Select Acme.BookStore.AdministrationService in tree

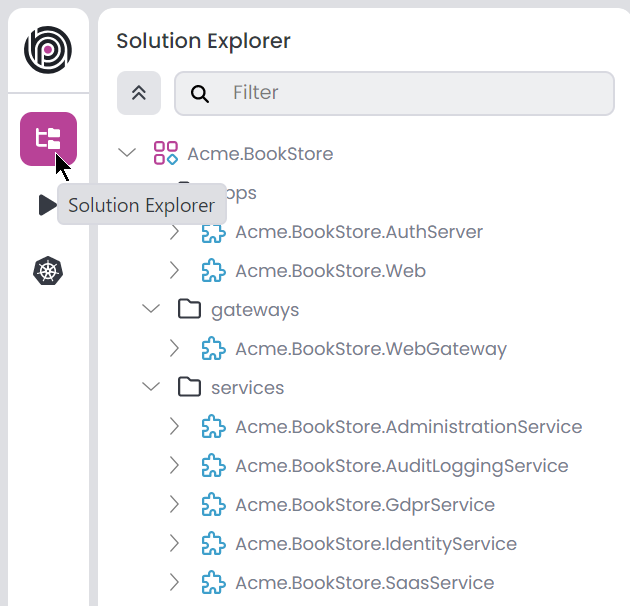pos(408,427)
